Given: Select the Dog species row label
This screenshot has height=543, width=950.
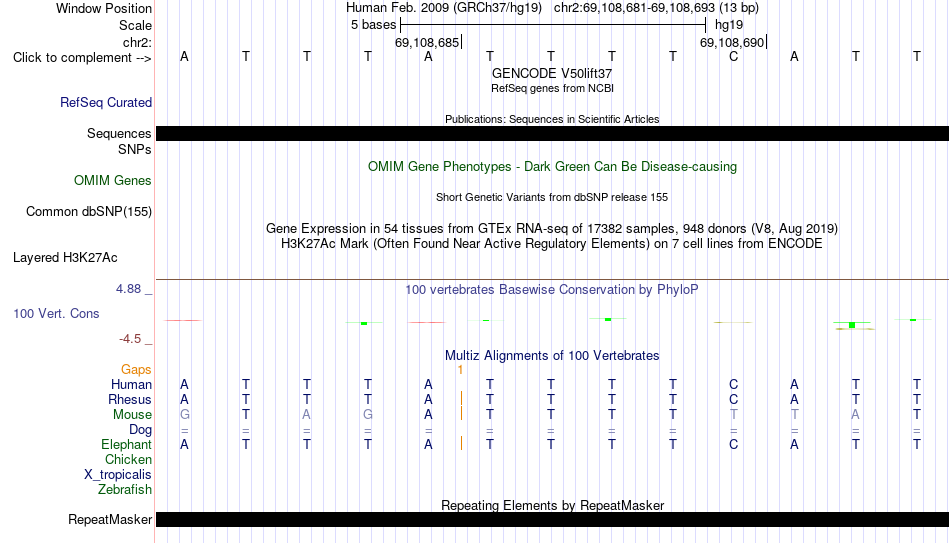Looking at the screenshot, I should pyautogui.click(x=141, y=430).
